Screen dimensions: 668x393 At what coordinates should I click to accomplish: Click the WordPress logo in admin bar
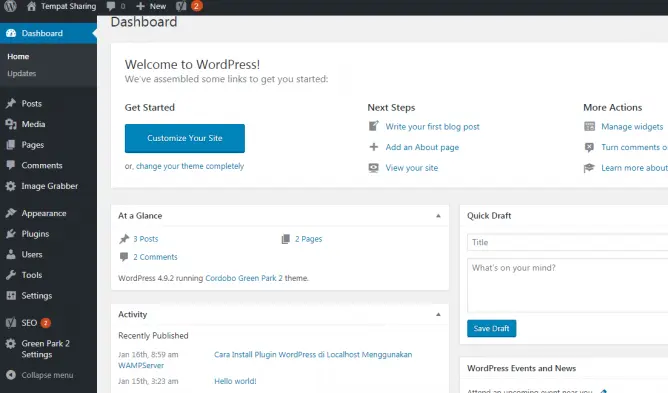pyautogui.click(x=10, y=6)
